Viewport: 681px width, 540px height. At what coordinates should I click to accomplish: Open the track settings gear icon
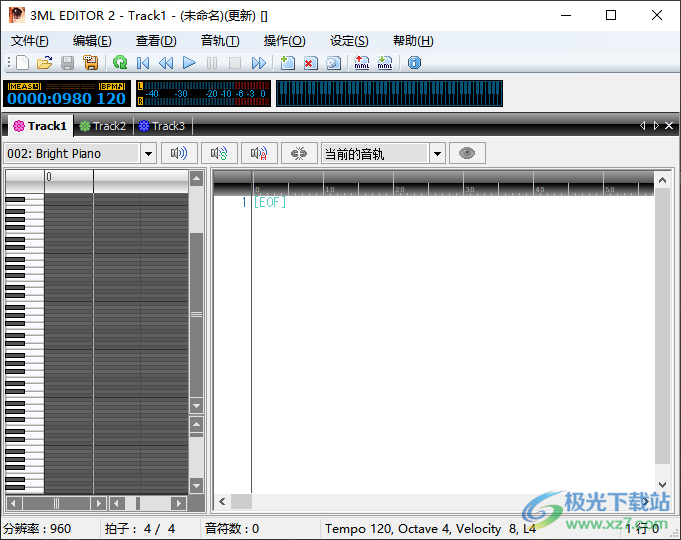334,63
